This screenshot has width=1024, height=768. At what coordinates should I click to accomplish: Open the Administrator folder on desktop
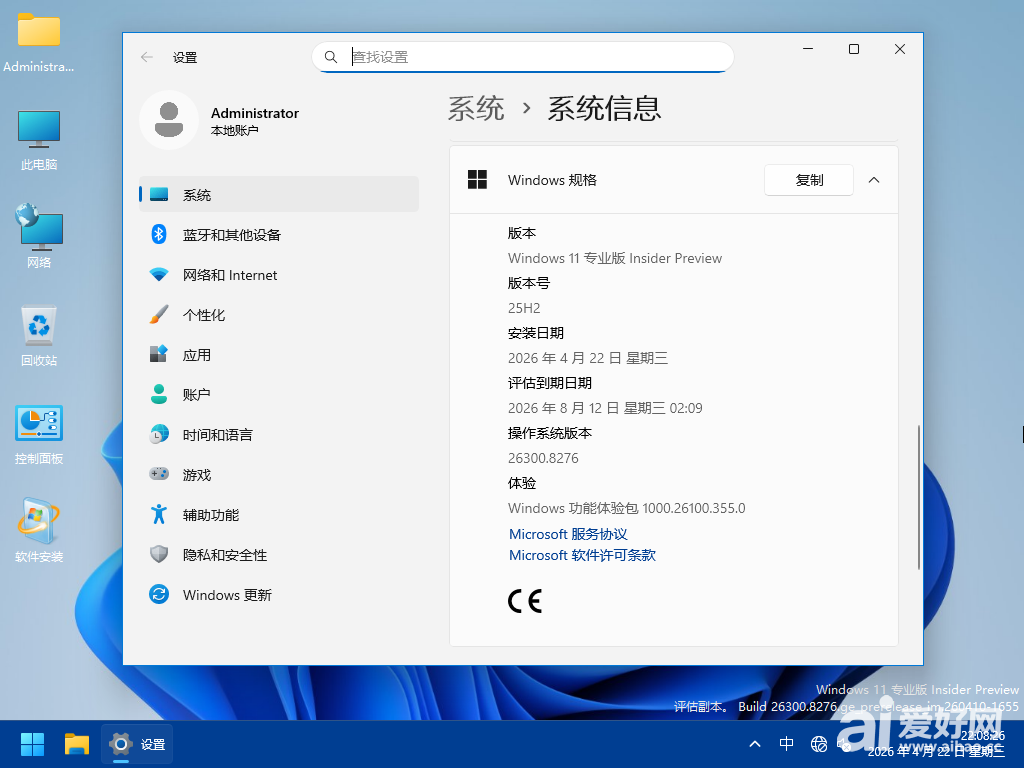(x=39, y=43)
